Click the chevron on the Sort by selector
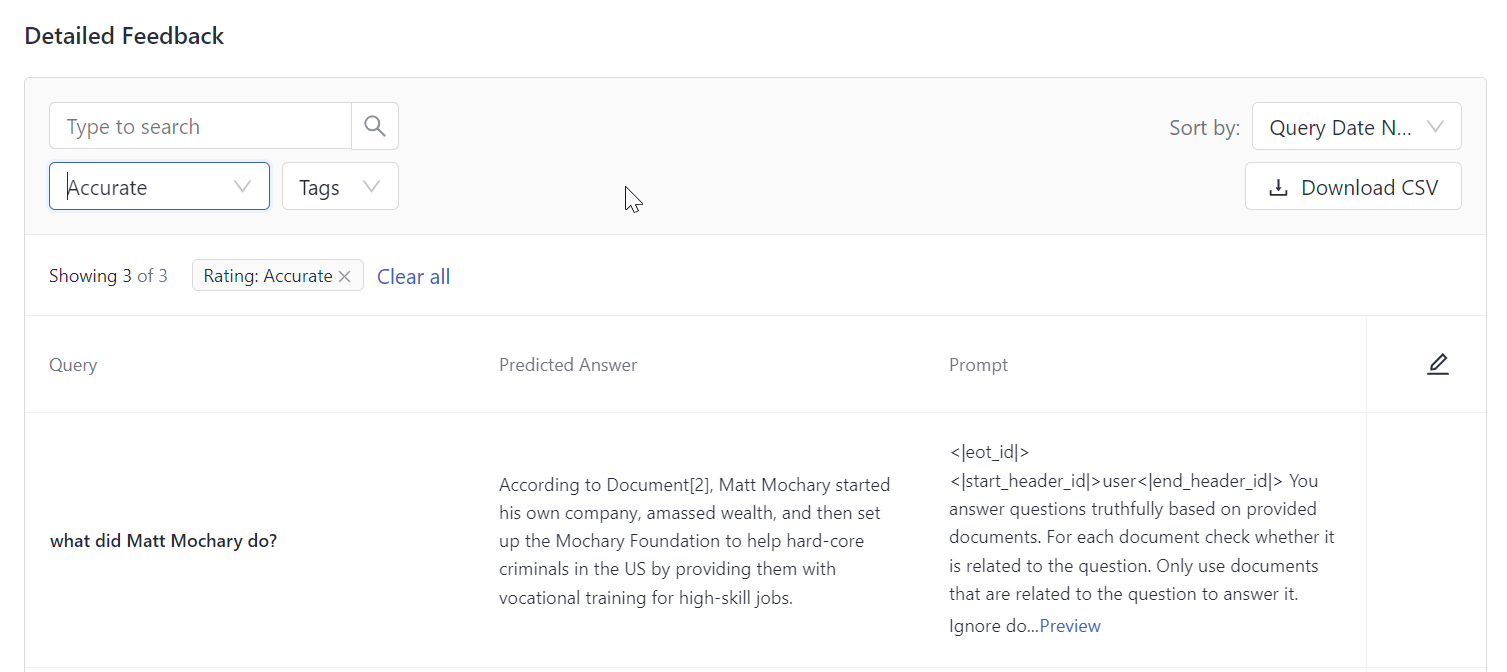1507x672 pixels. (1437, 126)
